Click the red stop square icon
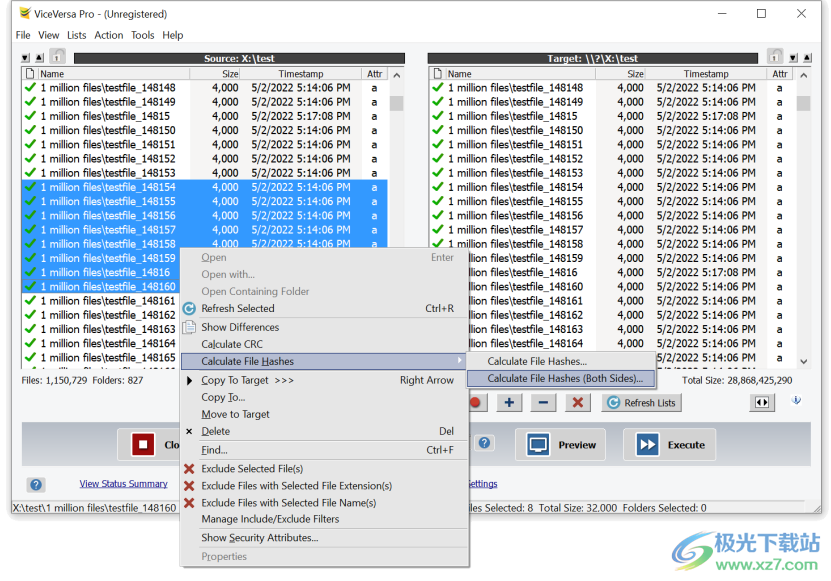 143,445
